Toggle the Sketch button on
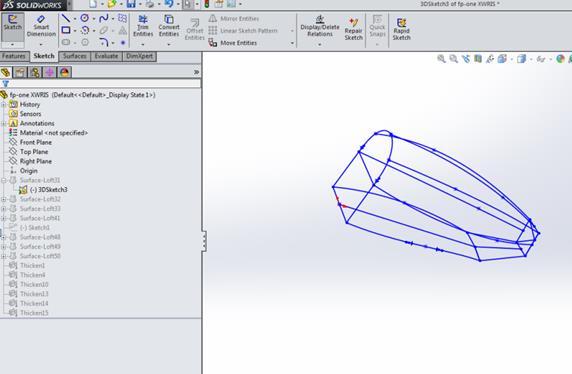572x374 pixels. pos(13,26)
